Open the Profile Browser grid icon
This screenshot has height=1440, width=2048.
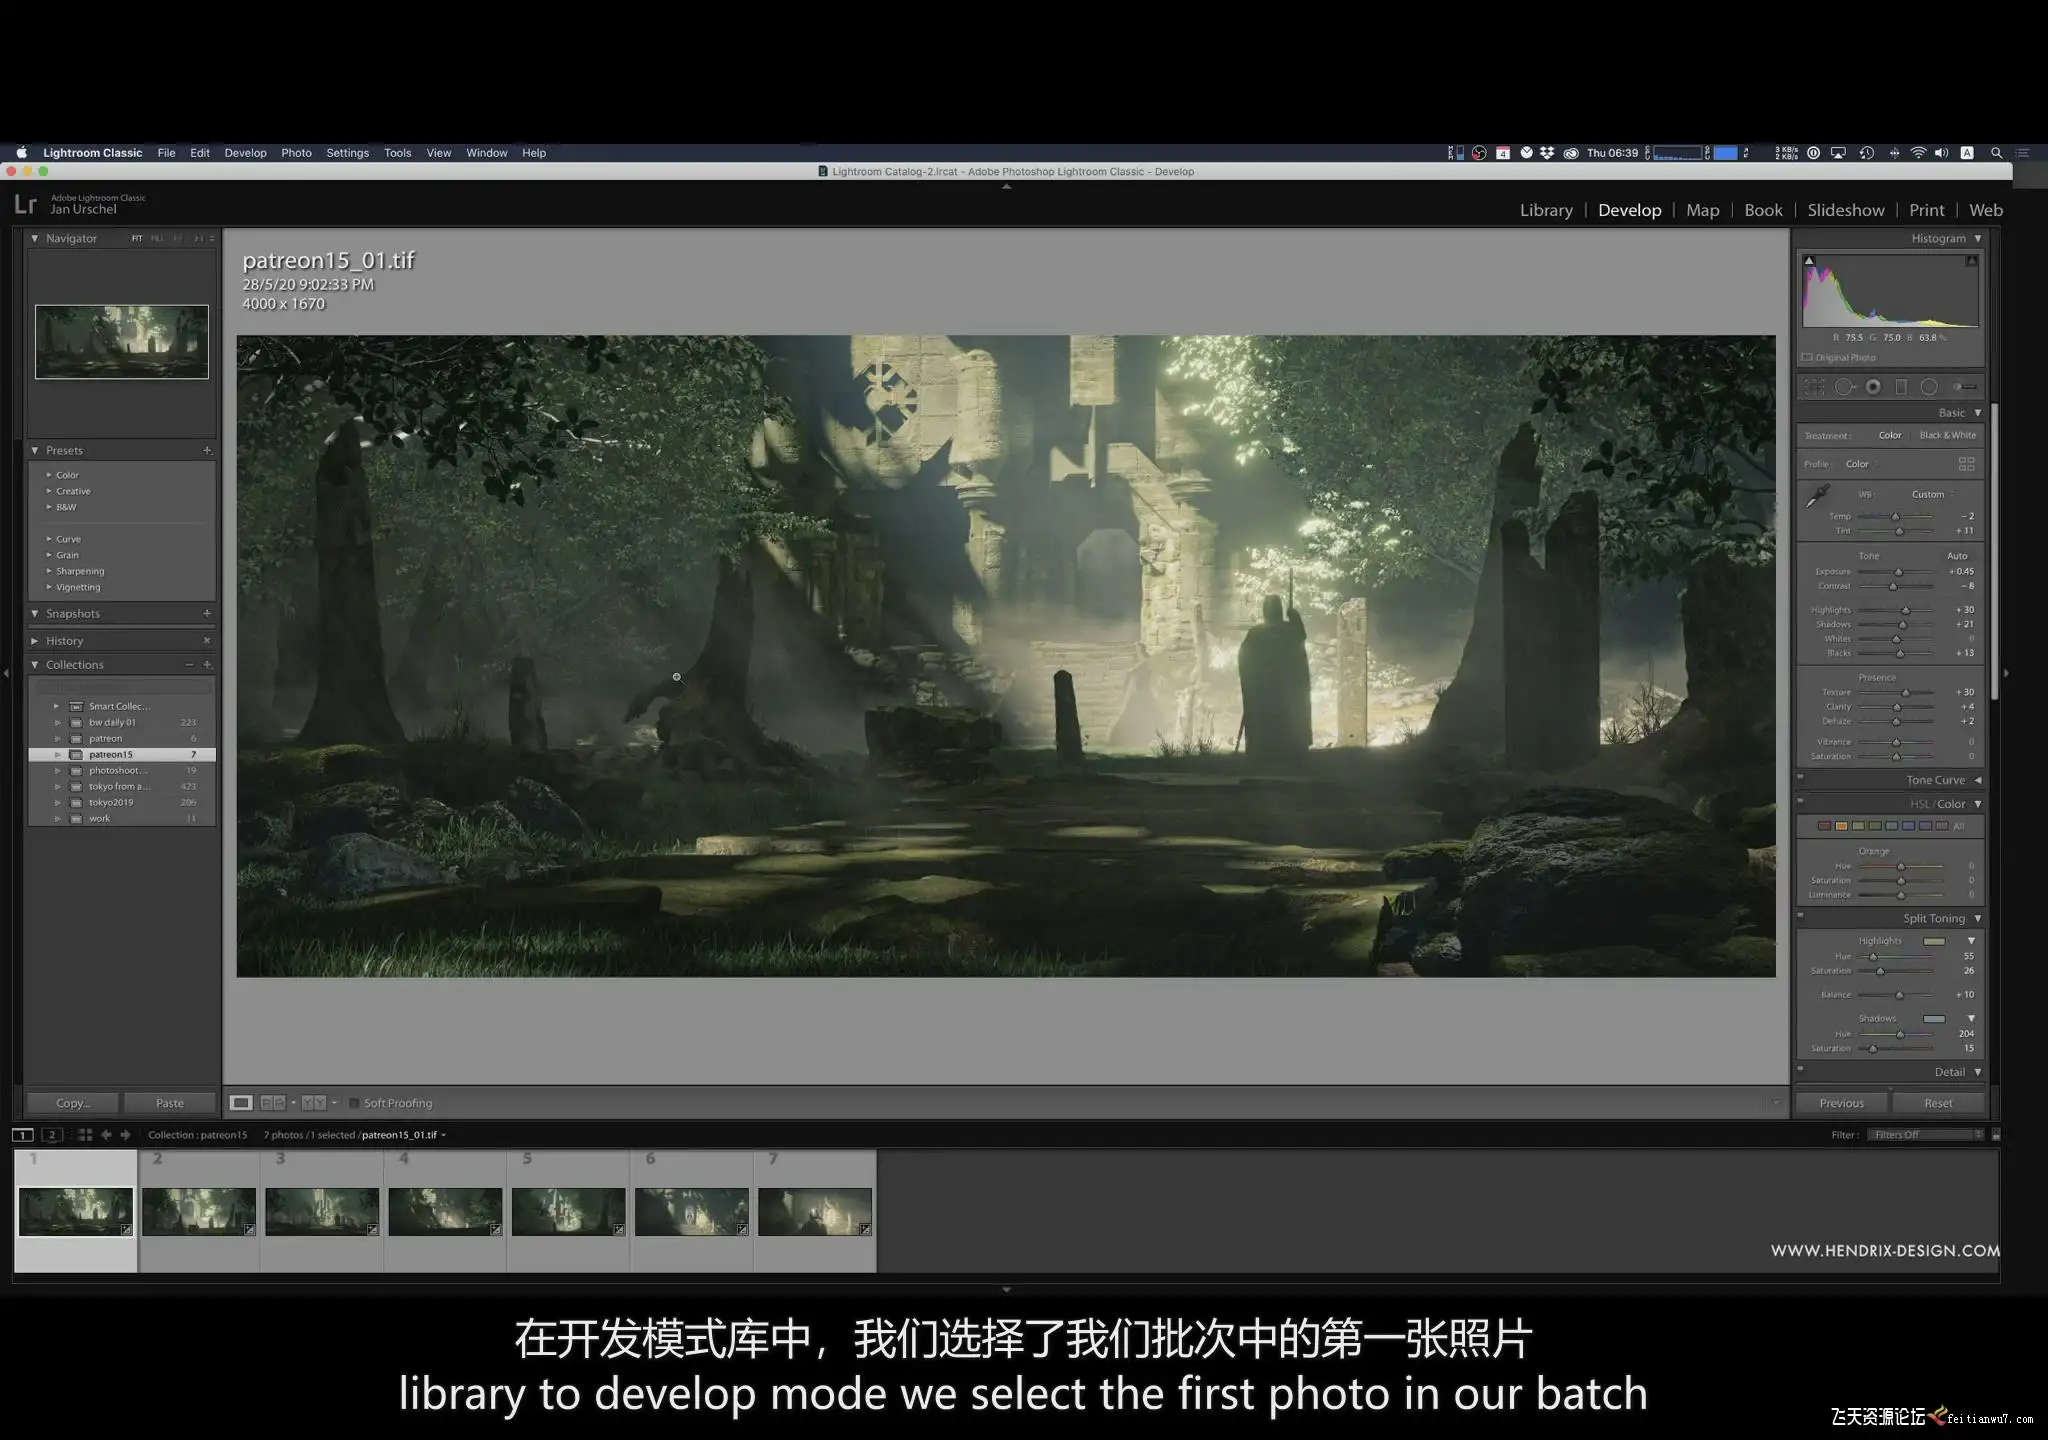pyautogui.click(x=1966, y=464)
